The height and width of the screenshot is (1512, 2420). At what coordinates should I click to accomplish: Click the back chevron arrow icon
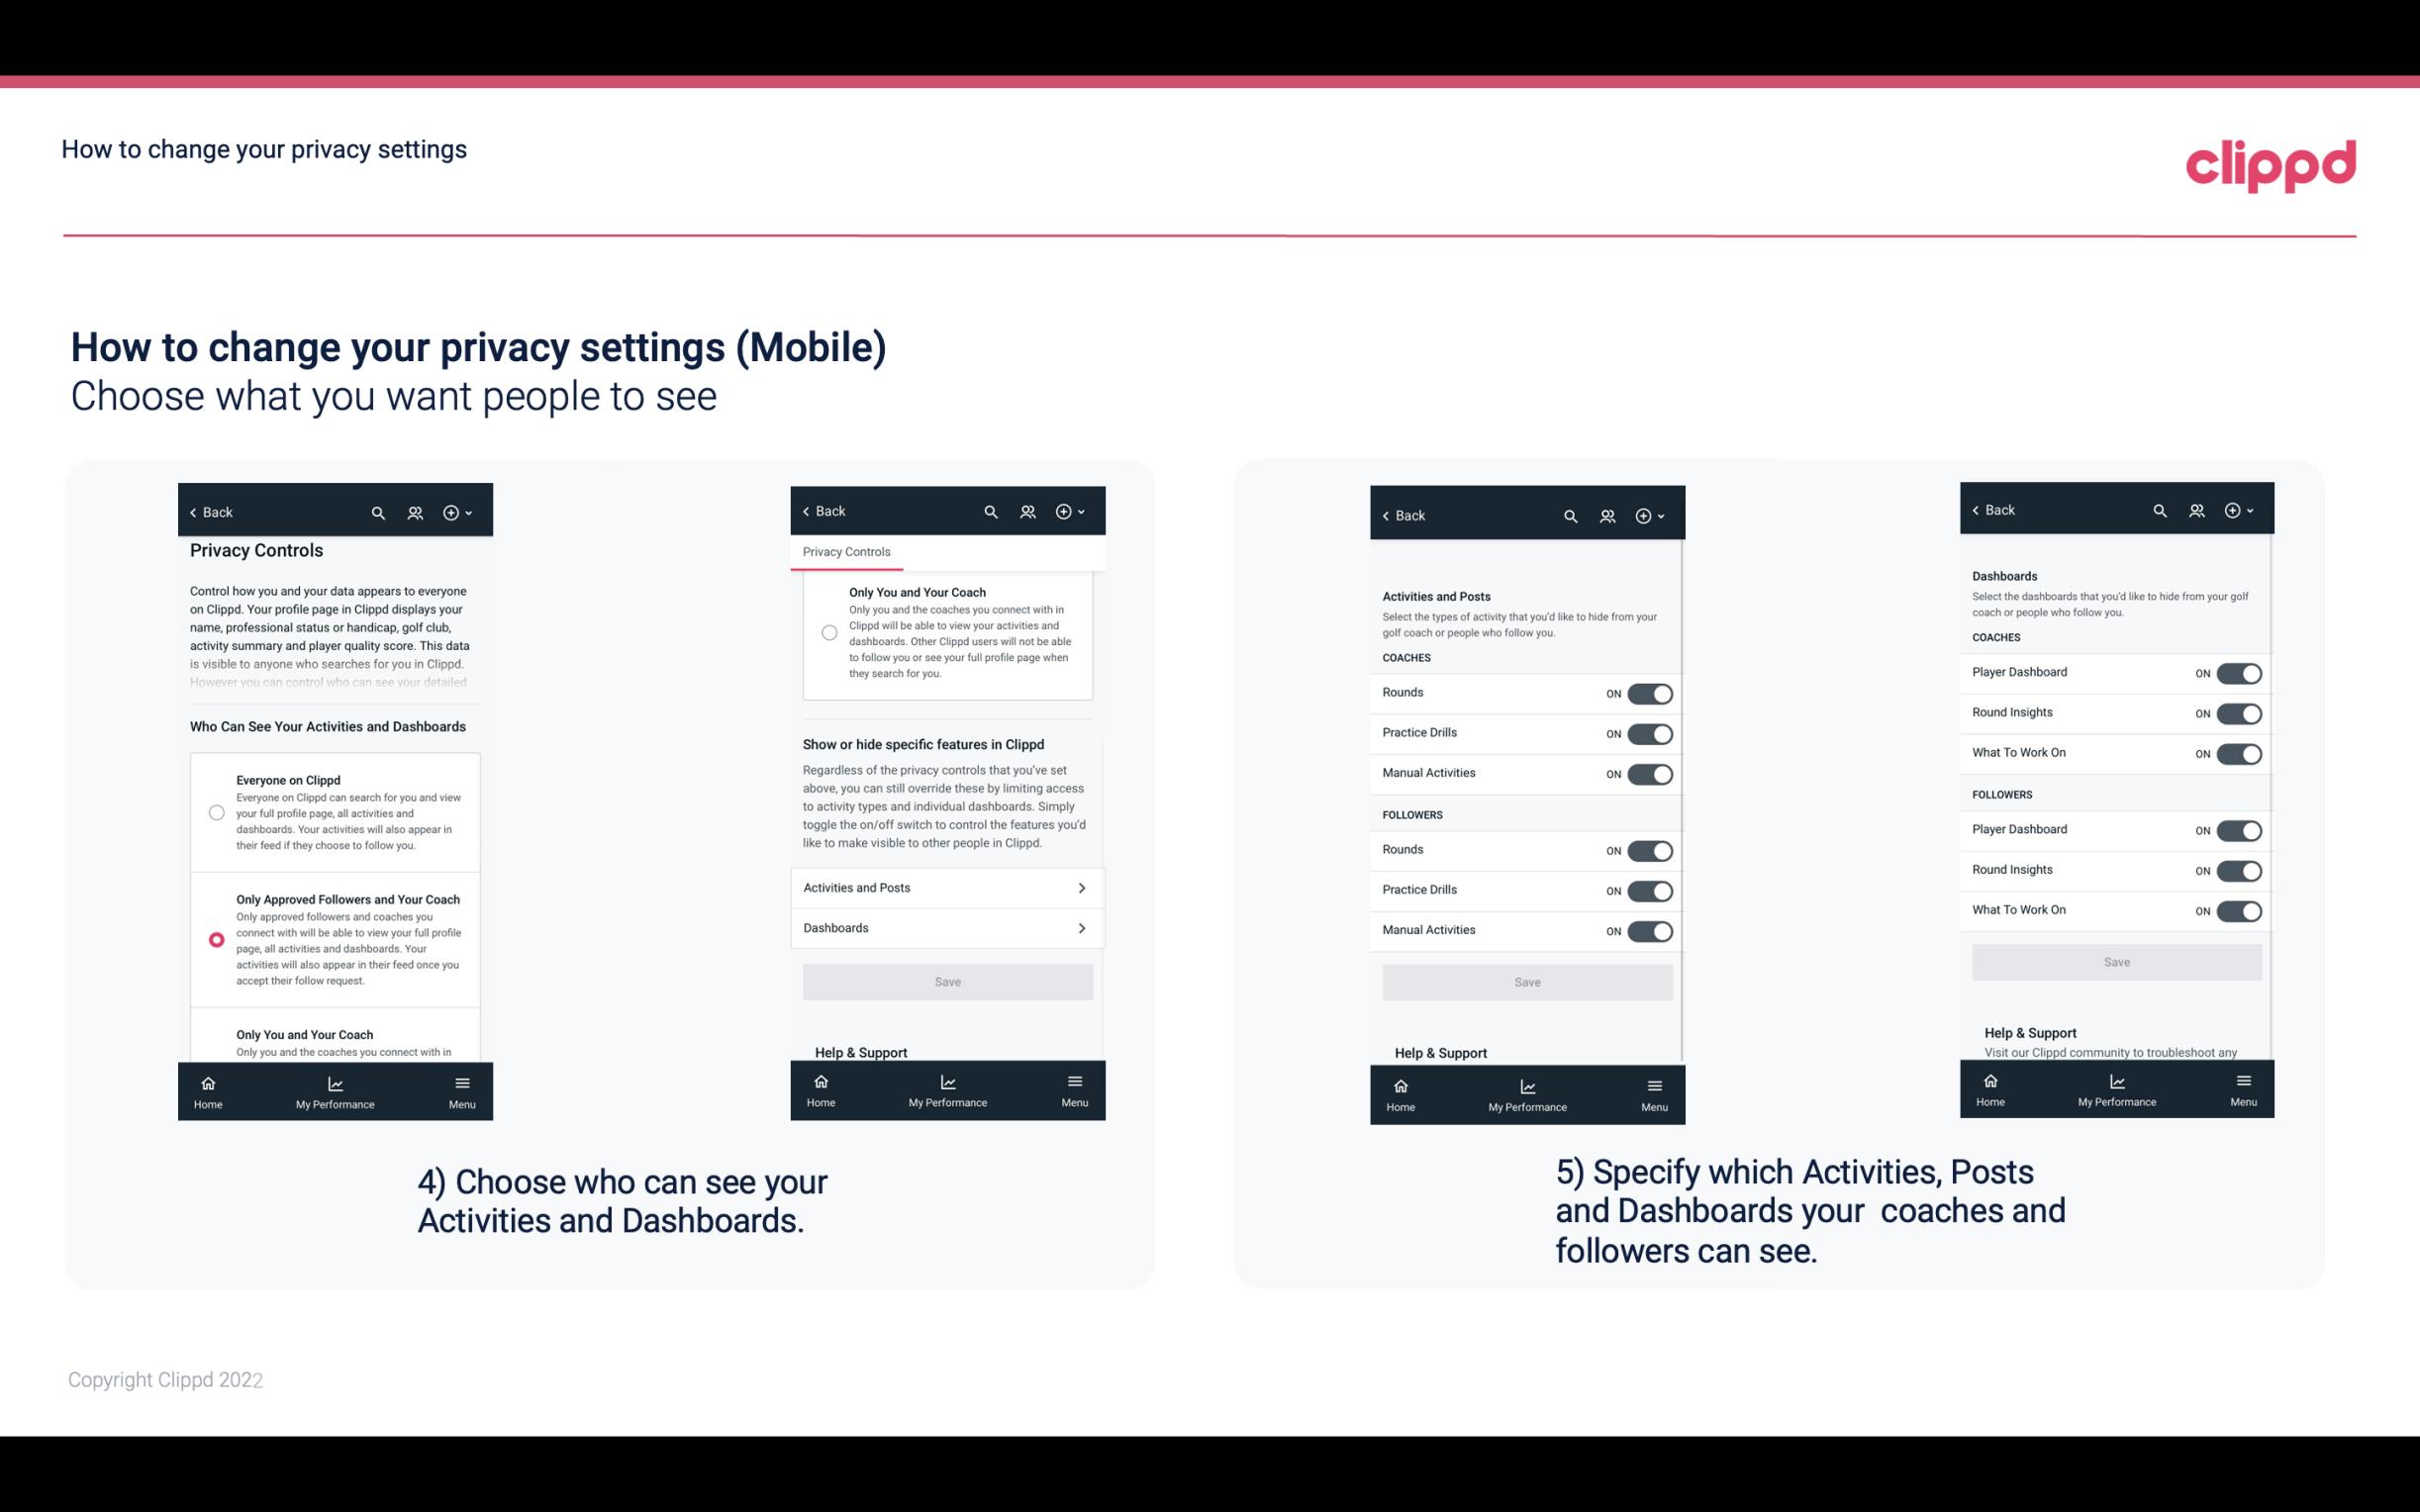coord(193,513)
